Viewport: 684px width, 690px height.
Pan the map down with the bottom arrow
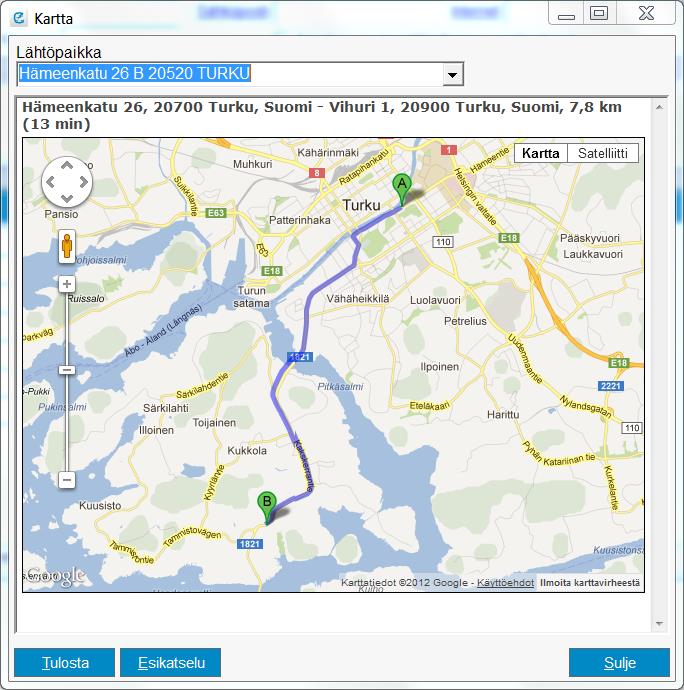[67, 198]
